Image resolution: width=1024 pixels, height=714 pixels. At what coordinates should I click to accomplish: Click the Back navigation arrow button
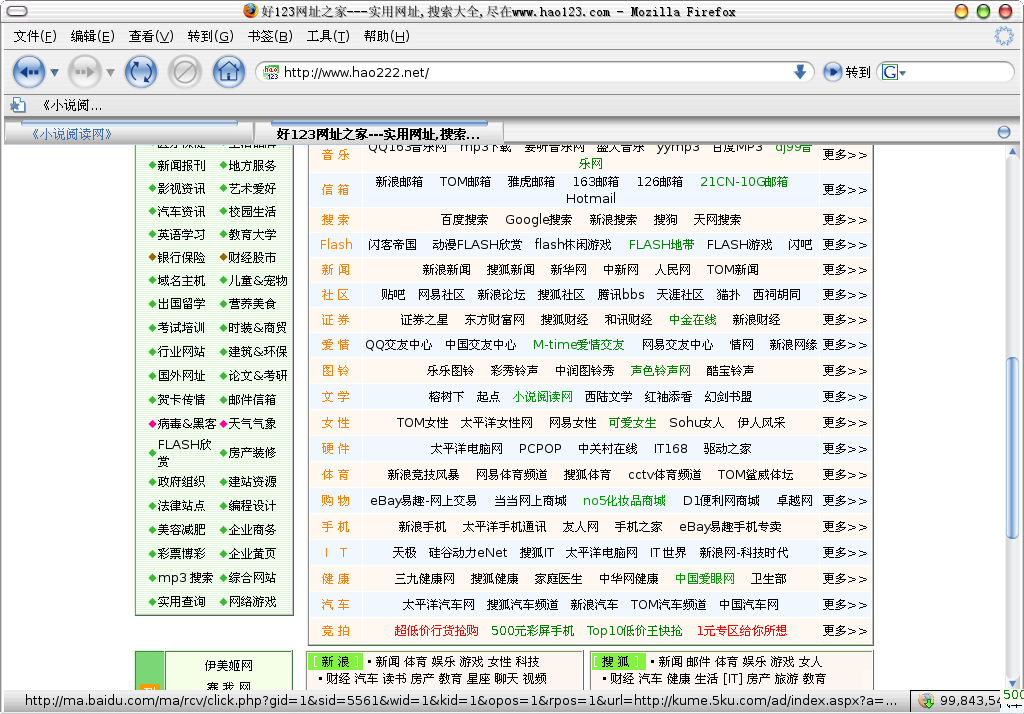click(29, 72)
